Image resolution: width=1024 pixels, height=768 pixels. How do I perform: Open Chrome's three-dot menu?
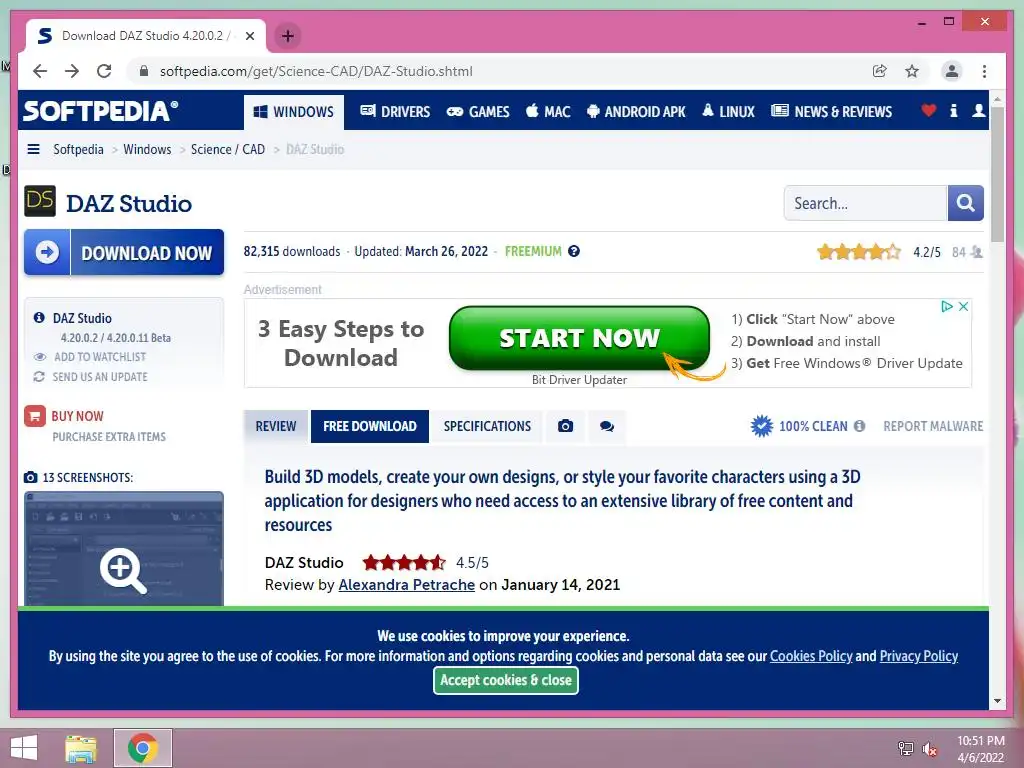(x=984, y=71)
